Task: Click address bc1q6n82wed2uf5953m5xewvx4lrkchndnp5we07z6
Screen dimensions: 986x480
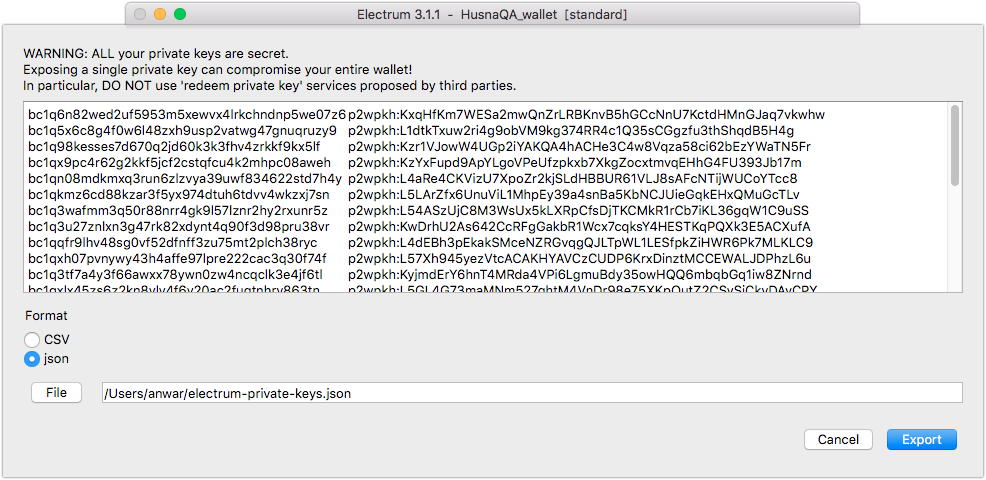Action: 187,114
